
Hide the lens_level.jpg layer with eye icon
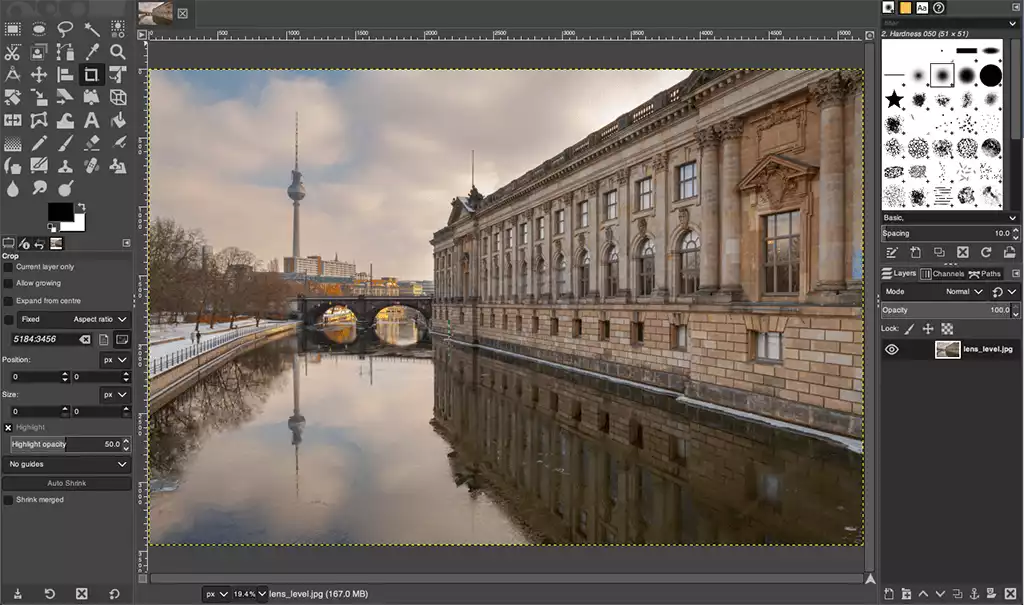[891, 349]
